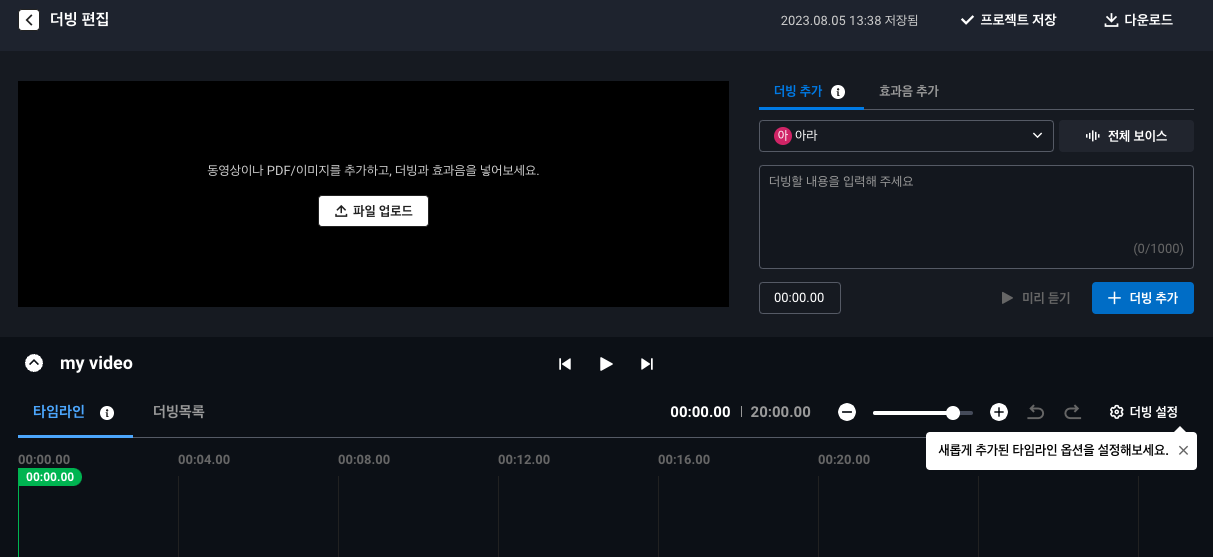Close the timeline option tooltip

click(x=1183, y=450)
